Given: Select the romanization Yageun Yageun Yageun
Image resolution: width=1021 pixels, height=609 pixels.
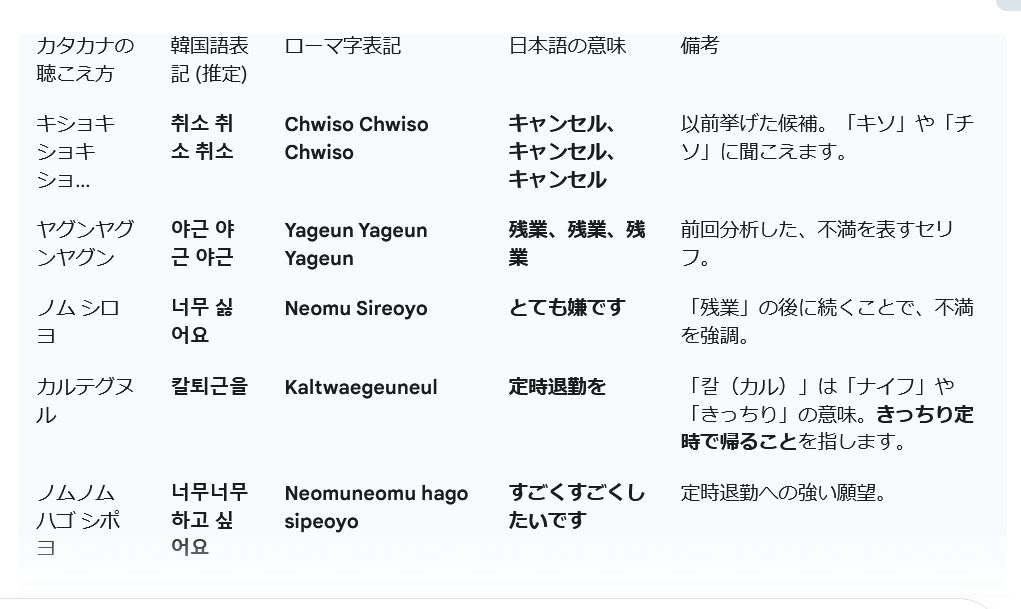Looking at the screenshot, I should pos(355,244).
